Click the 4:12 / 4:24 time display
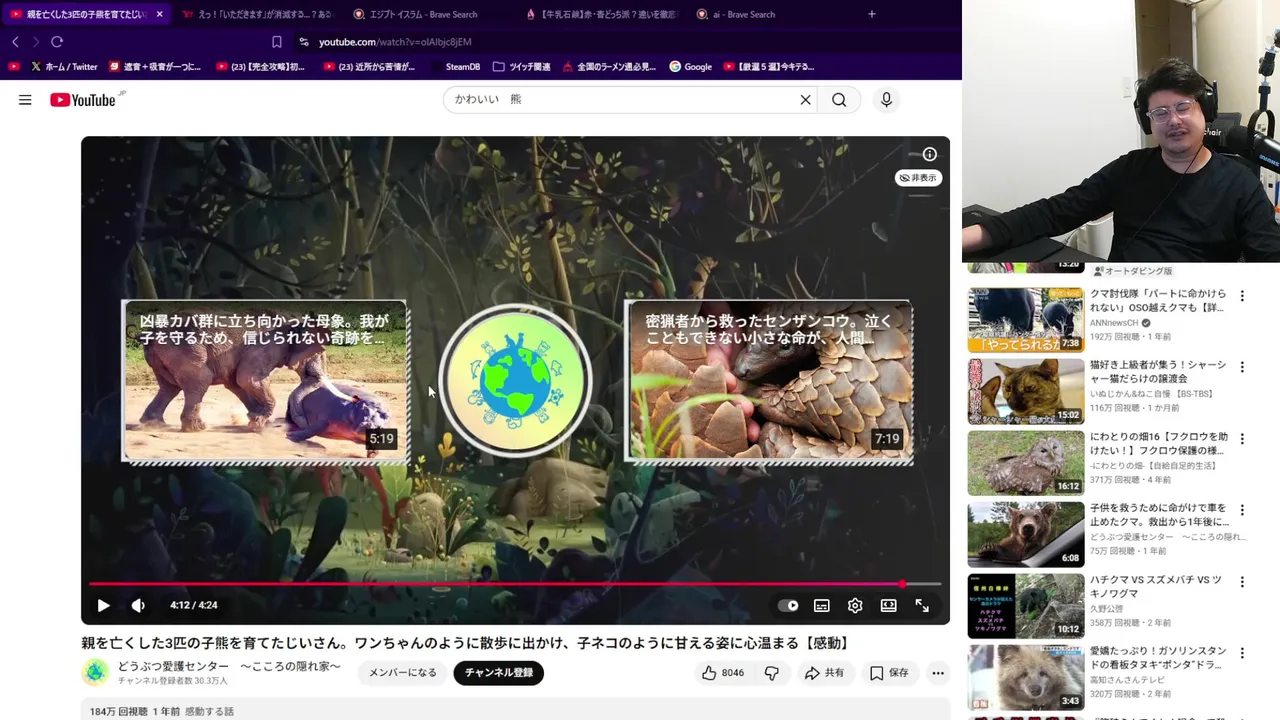Image resolution: width=1280 pixels, height=720 pixels. tap(193, 605)
